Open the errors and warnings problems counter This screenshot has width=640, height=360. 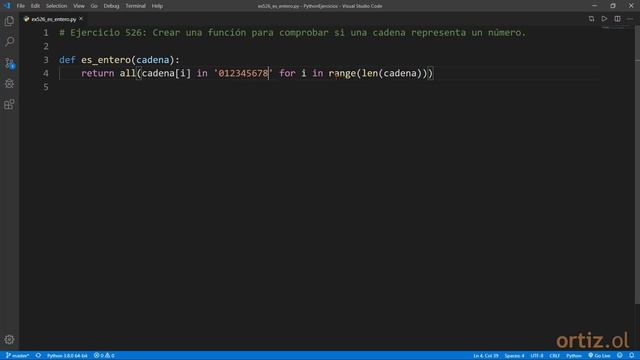104,356
